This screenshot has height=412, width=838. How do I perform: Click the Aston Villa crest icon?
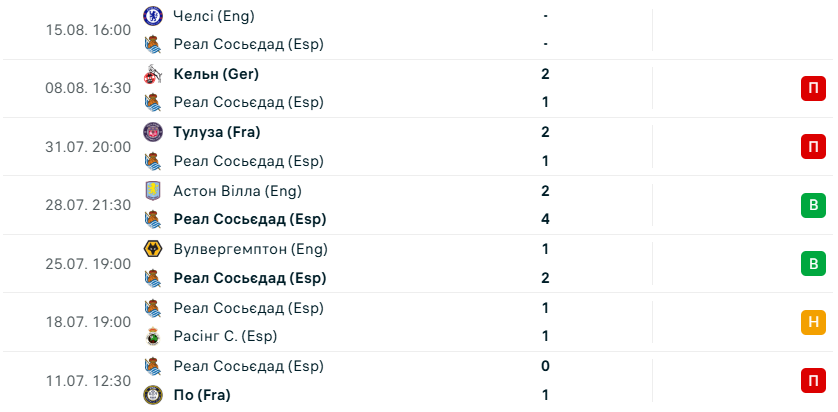click(153, 191)
